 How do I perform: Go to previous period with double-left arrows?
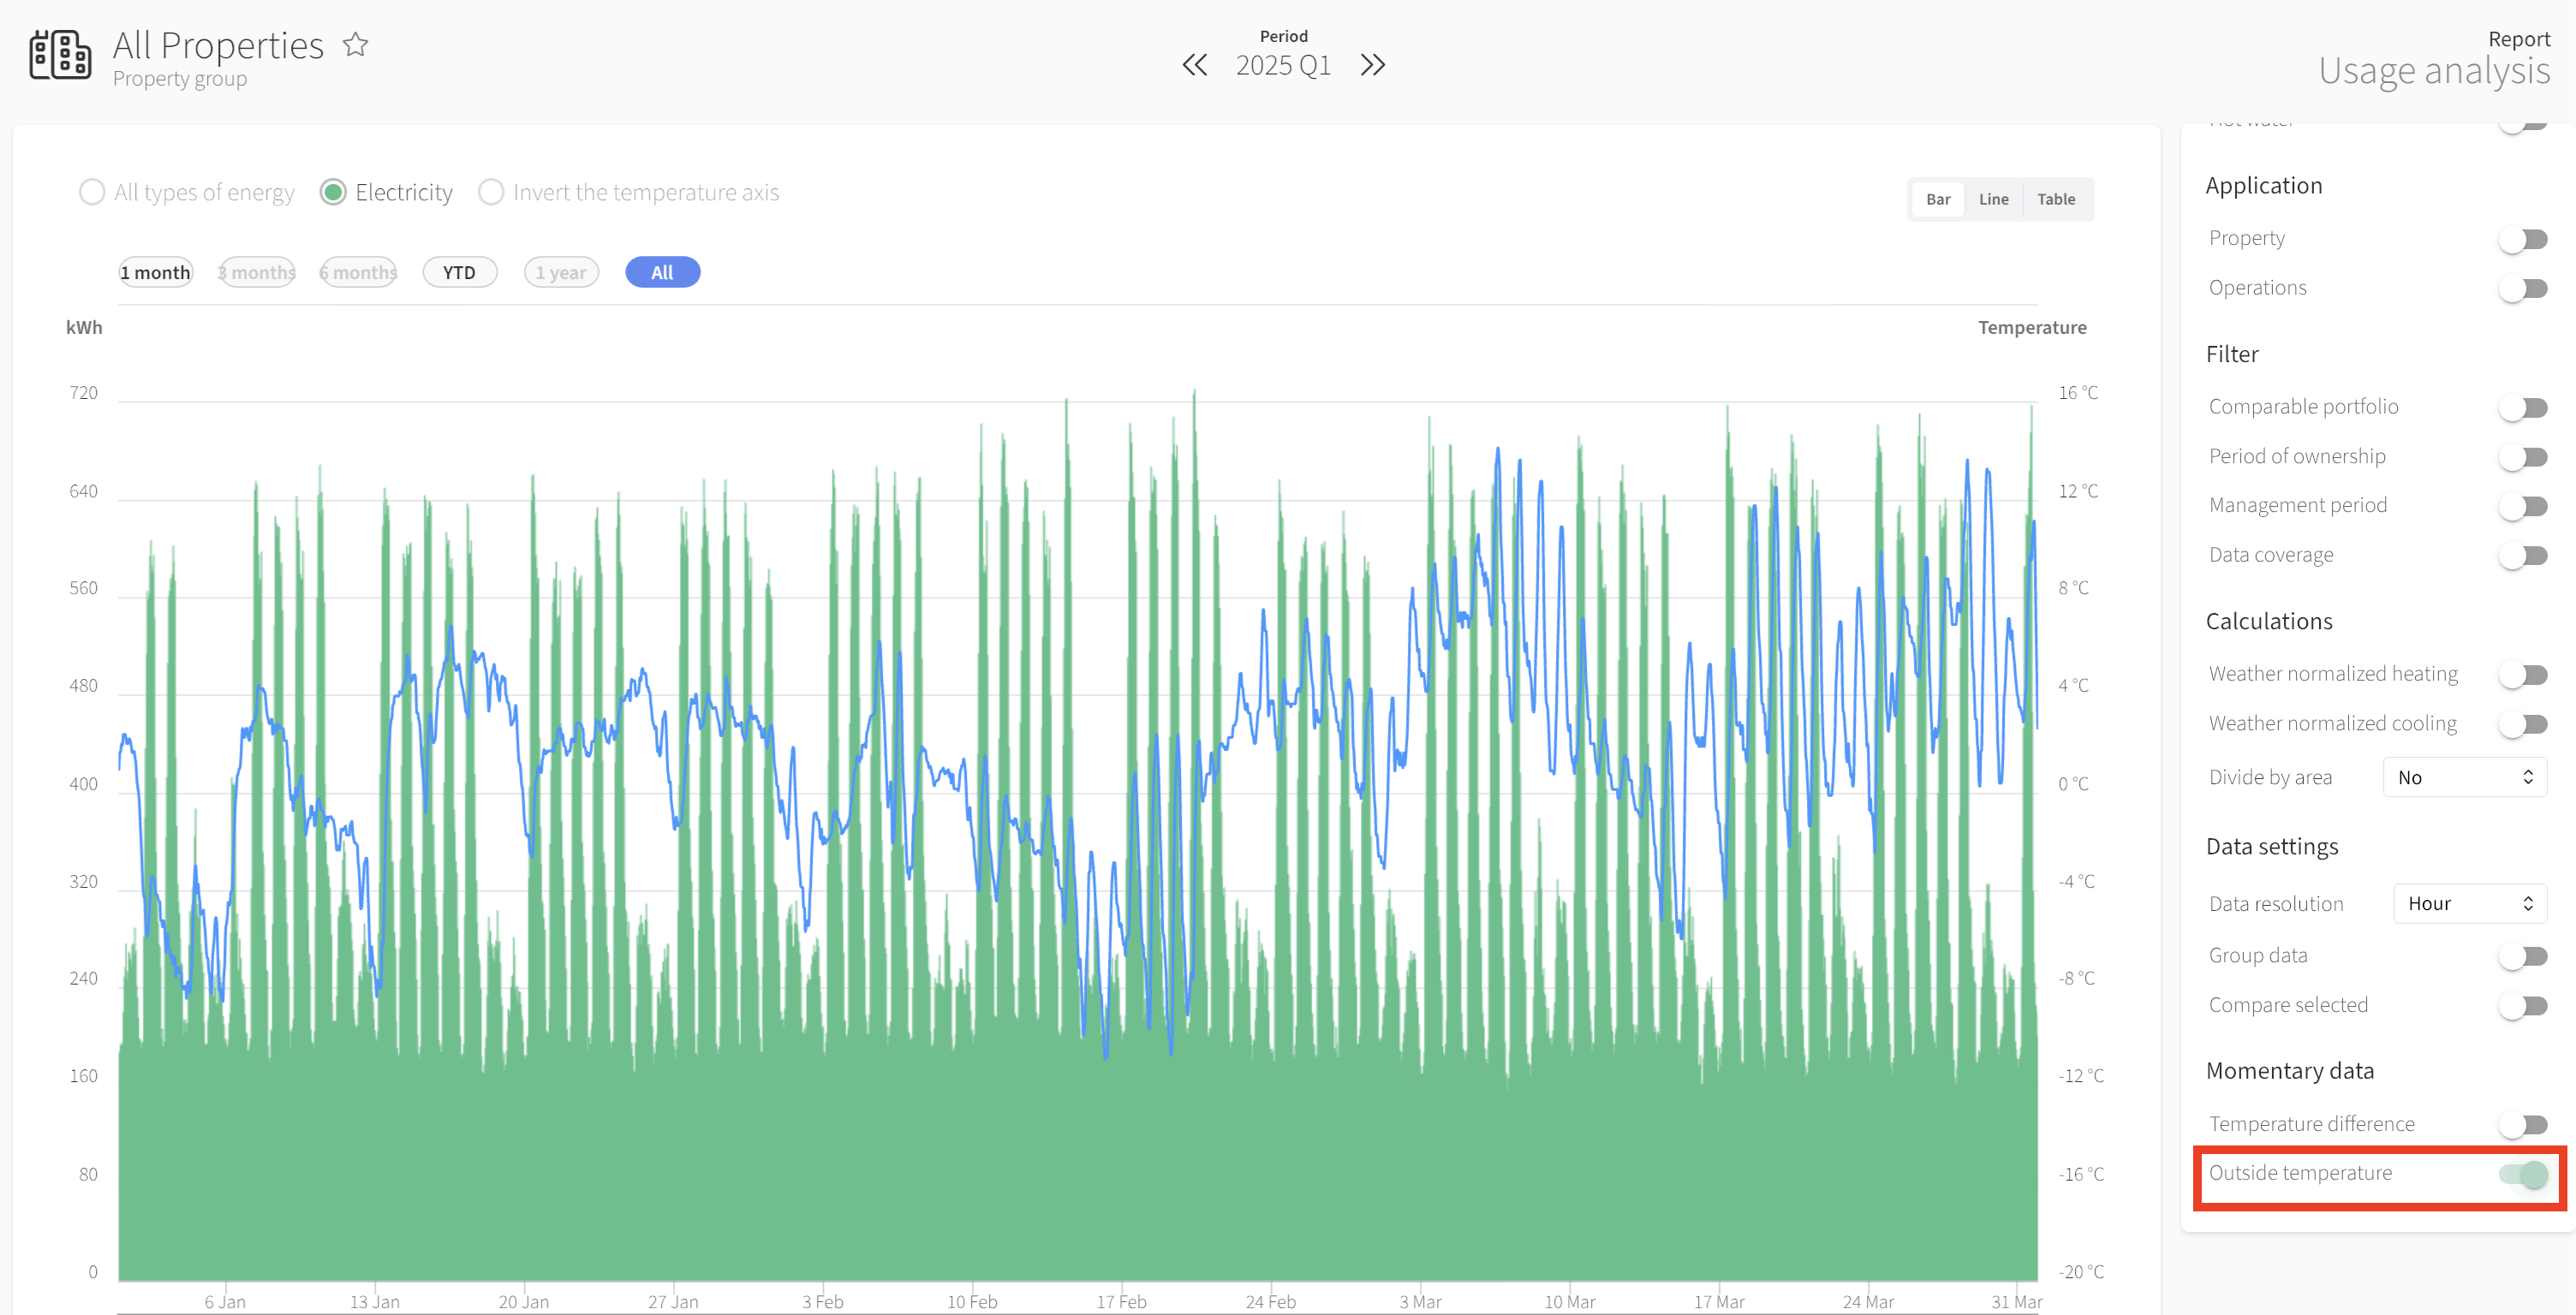(x=1194, y=65)
